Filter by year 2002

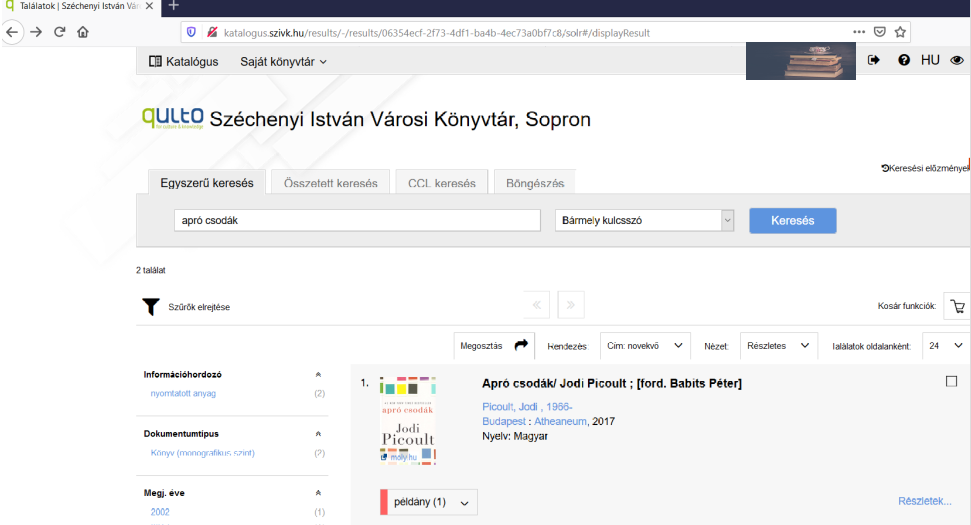[160, 512]
